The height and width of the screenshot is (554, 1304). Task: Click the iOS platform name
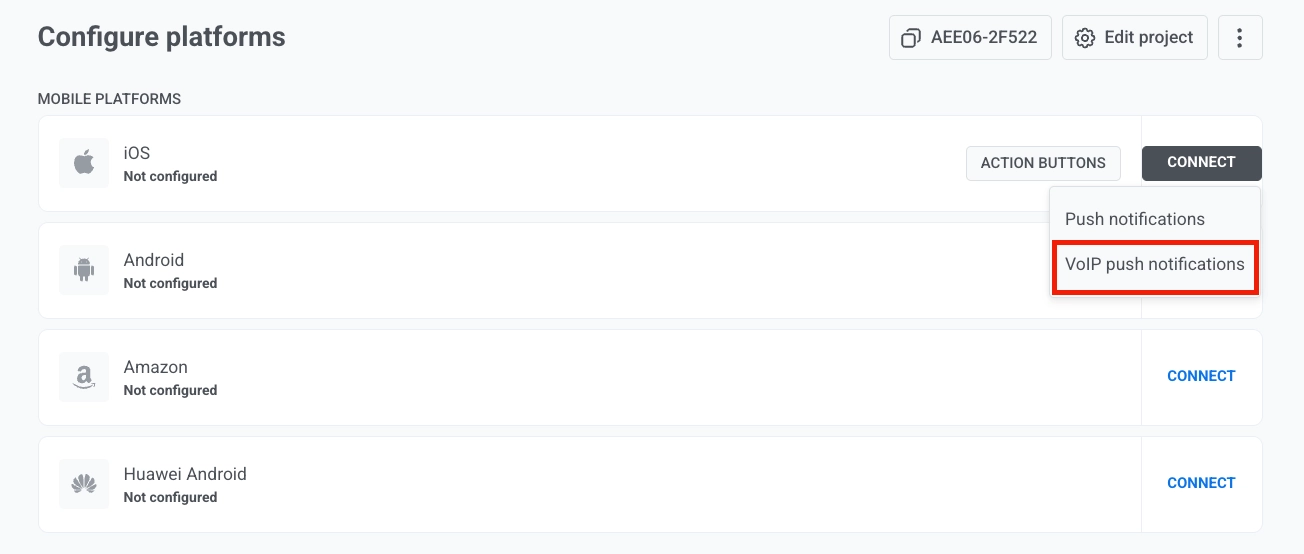pos(137,153)
